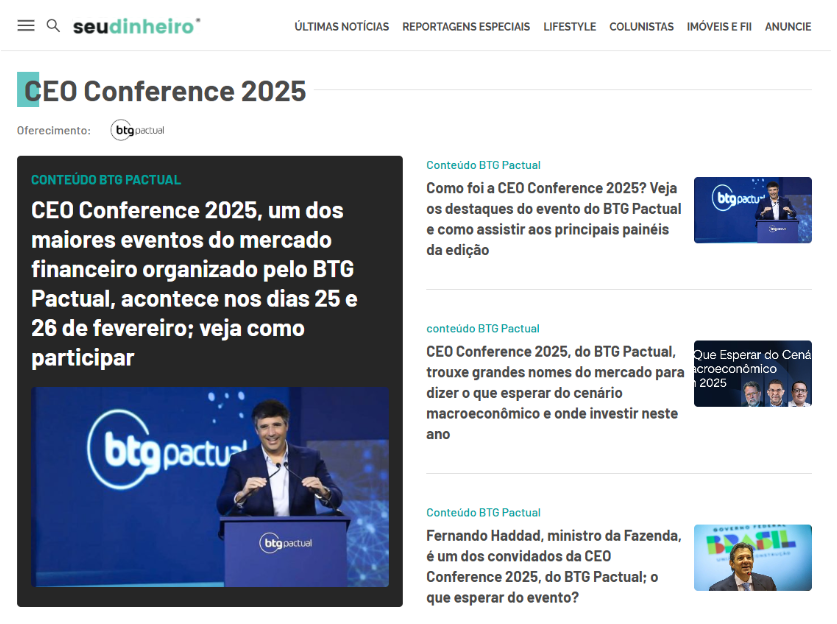Open the CEO Conference 2025 page heading
The width and height of the screenshot is (837, 624).
(x=165, y=91)
